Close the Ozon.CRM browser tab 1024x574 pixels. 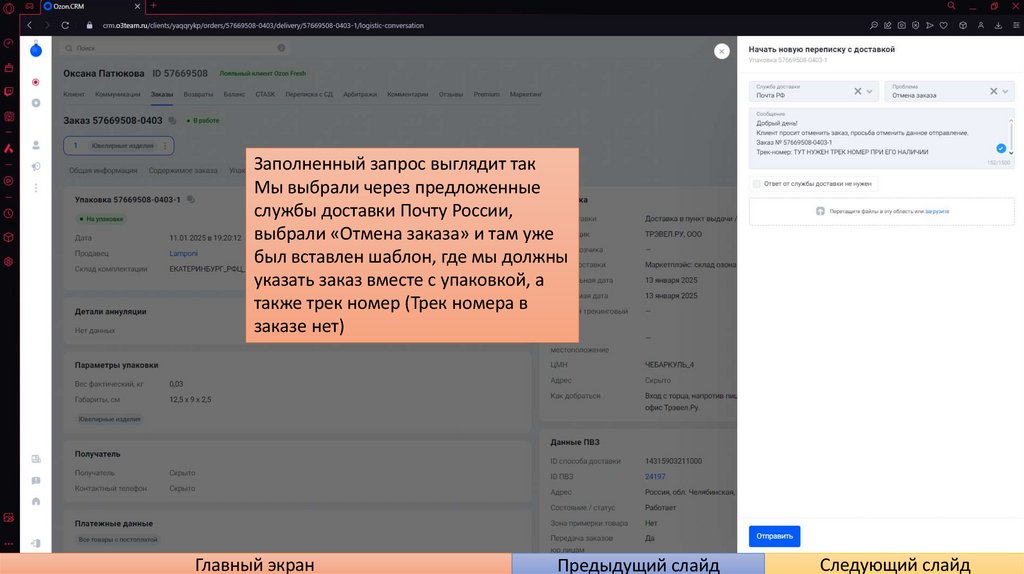pyautogui.click(x=137, y=6)
